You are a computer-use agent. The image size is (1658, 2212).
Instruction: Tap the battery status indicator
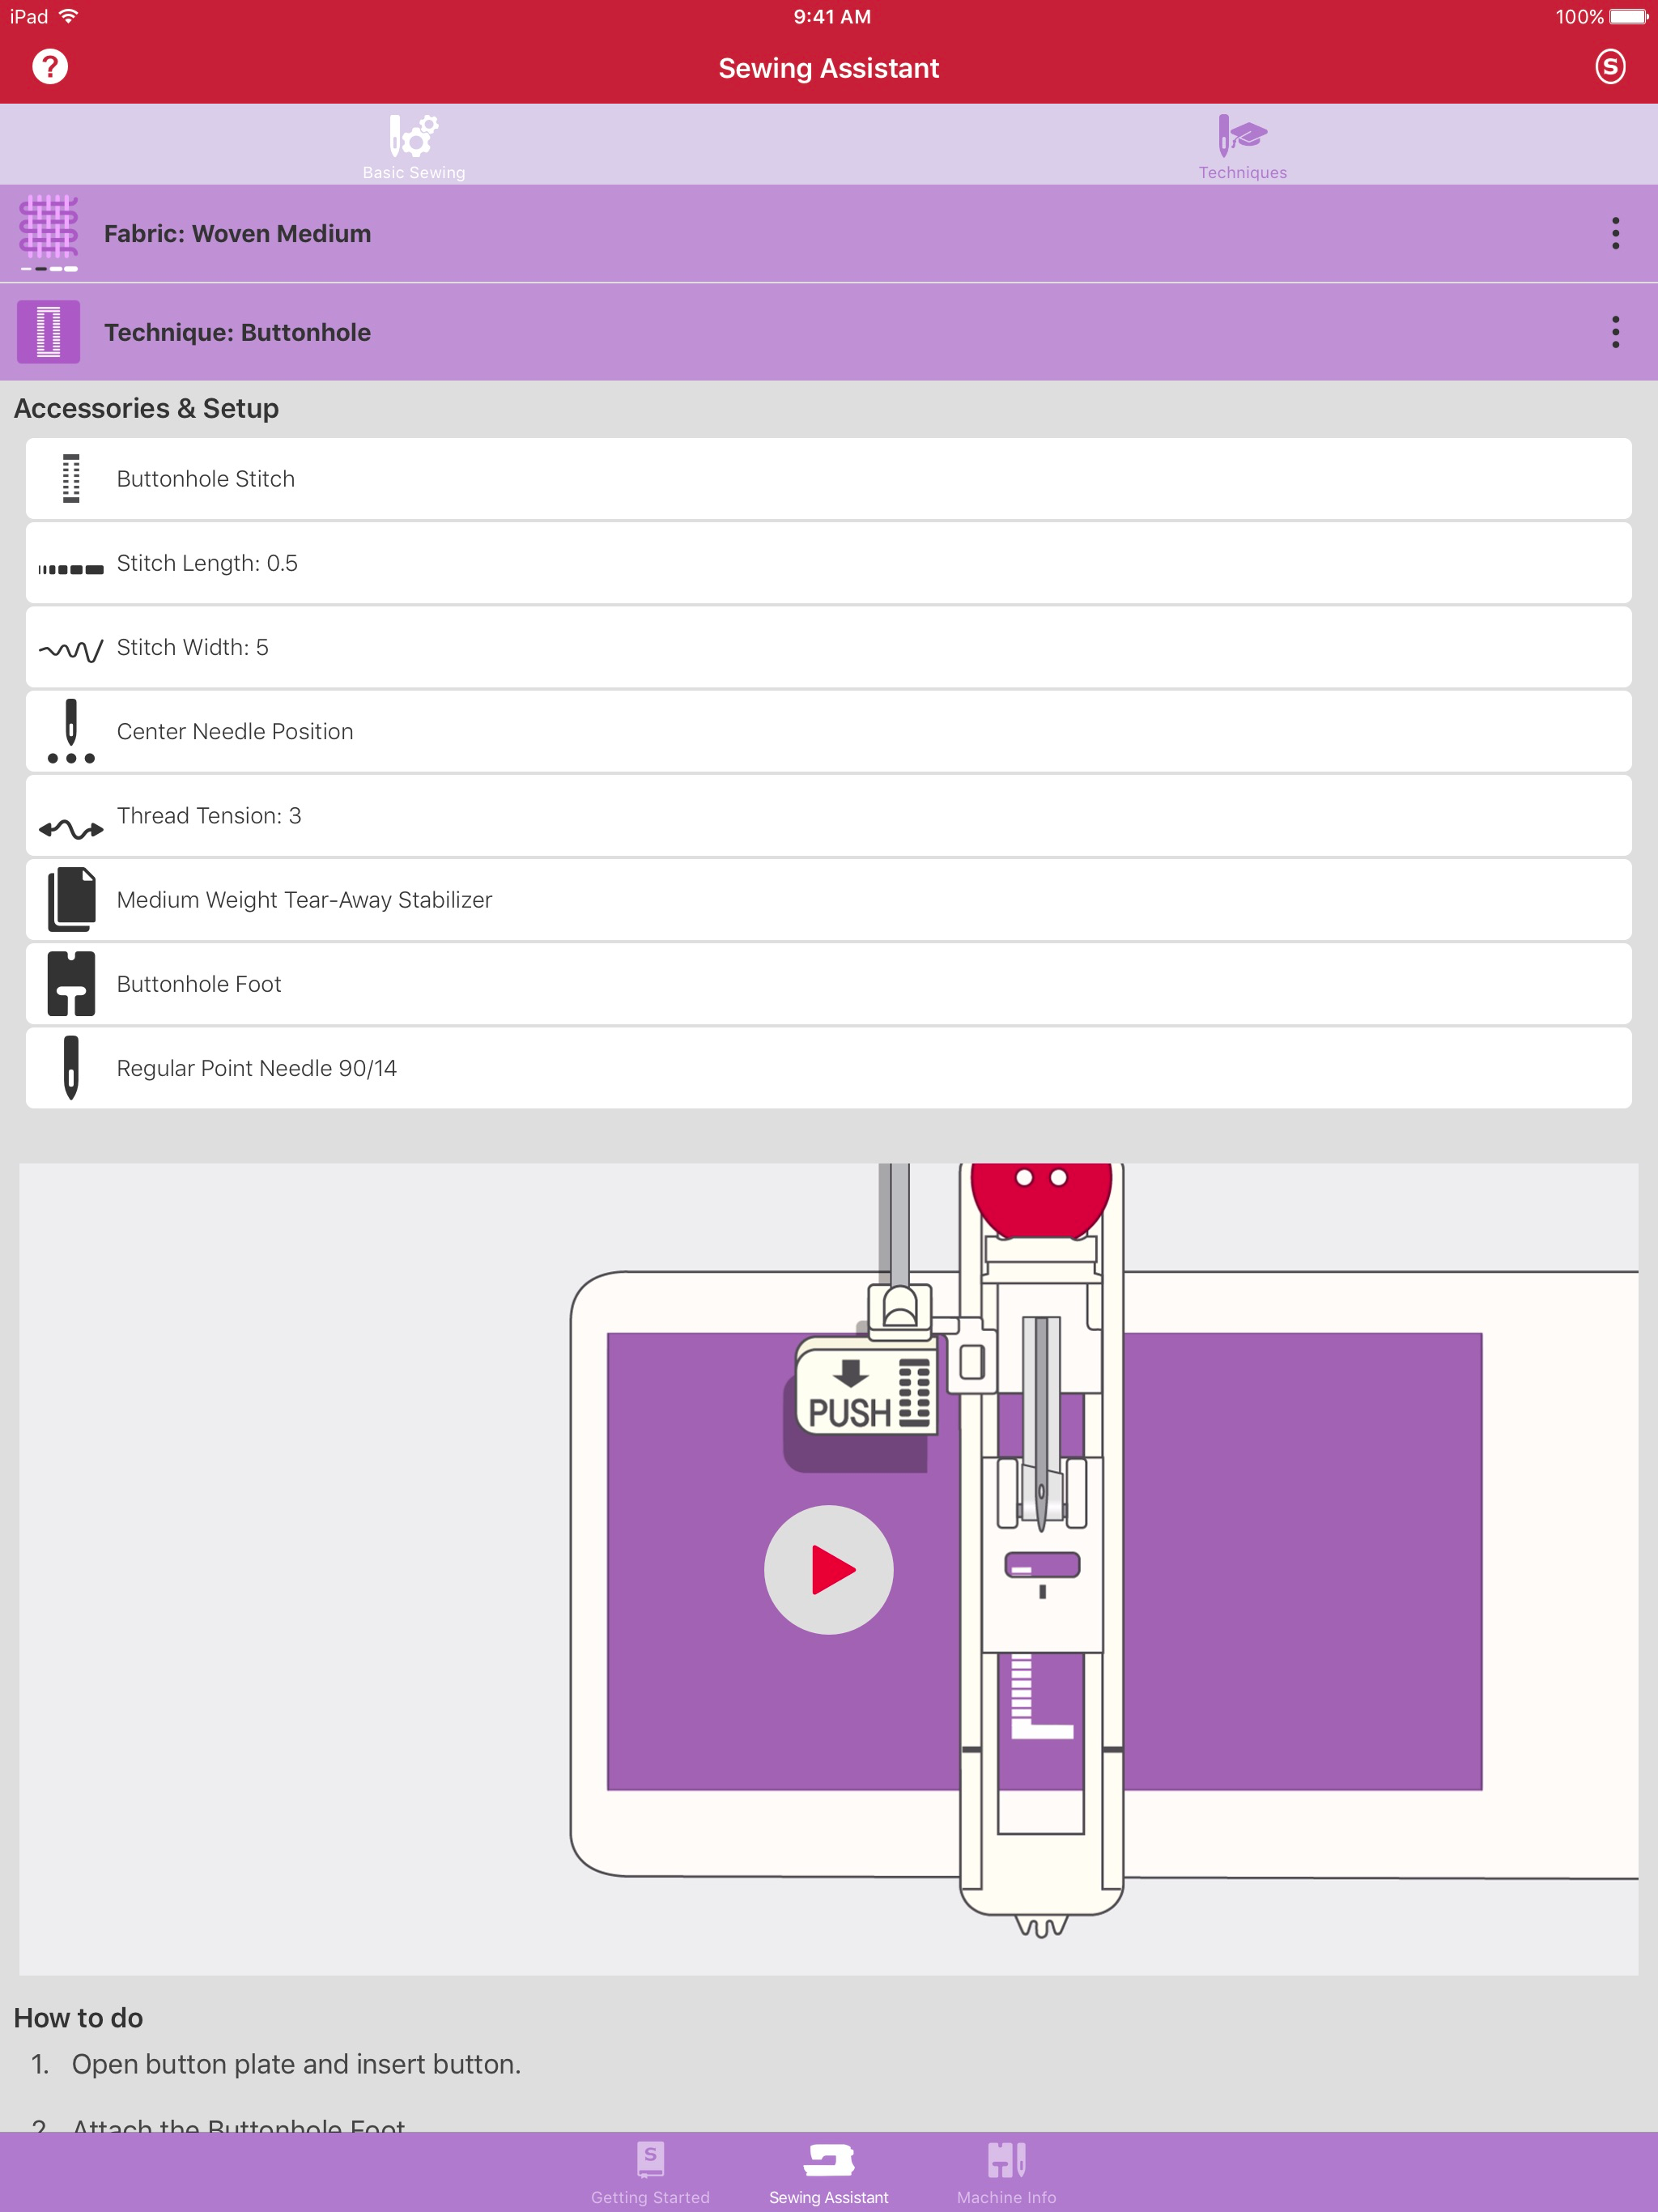point(1629,16)
